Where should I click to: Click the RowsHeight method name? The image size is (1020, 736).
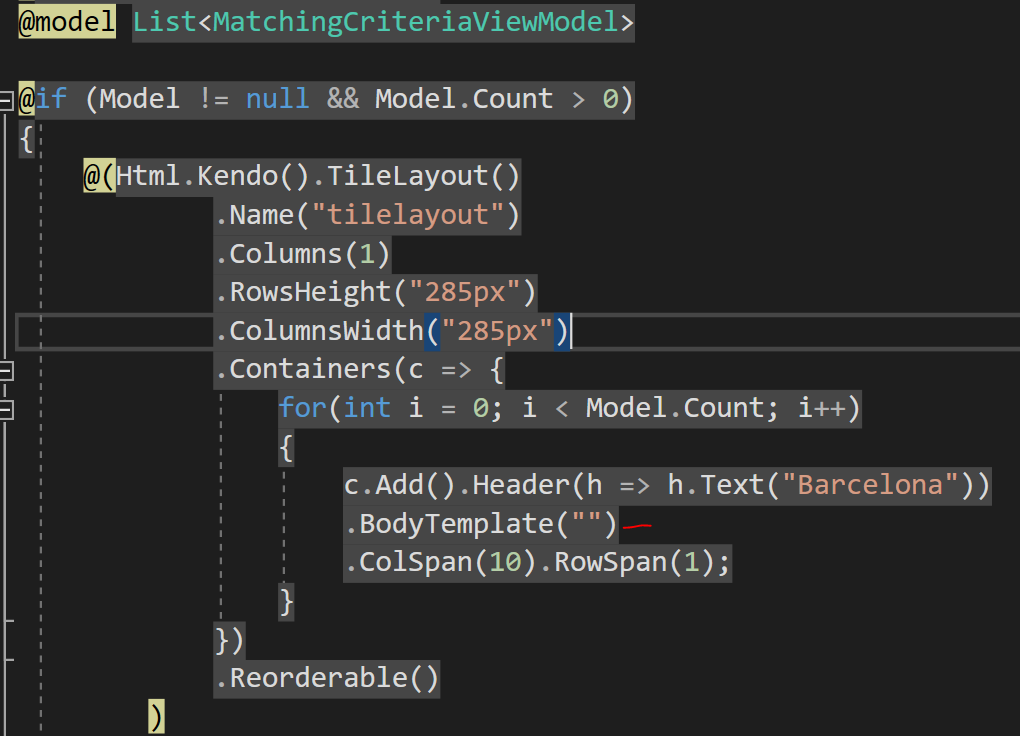[x=310, y=292]
